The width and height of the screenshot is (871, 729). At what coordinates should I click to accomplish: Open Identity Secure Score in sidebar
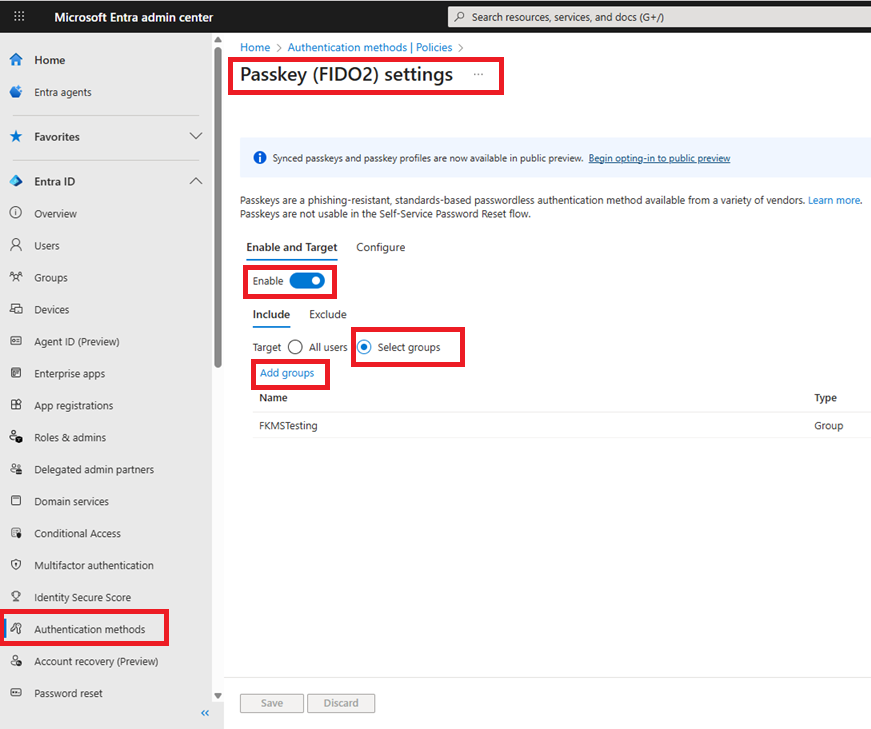(82, 597)
